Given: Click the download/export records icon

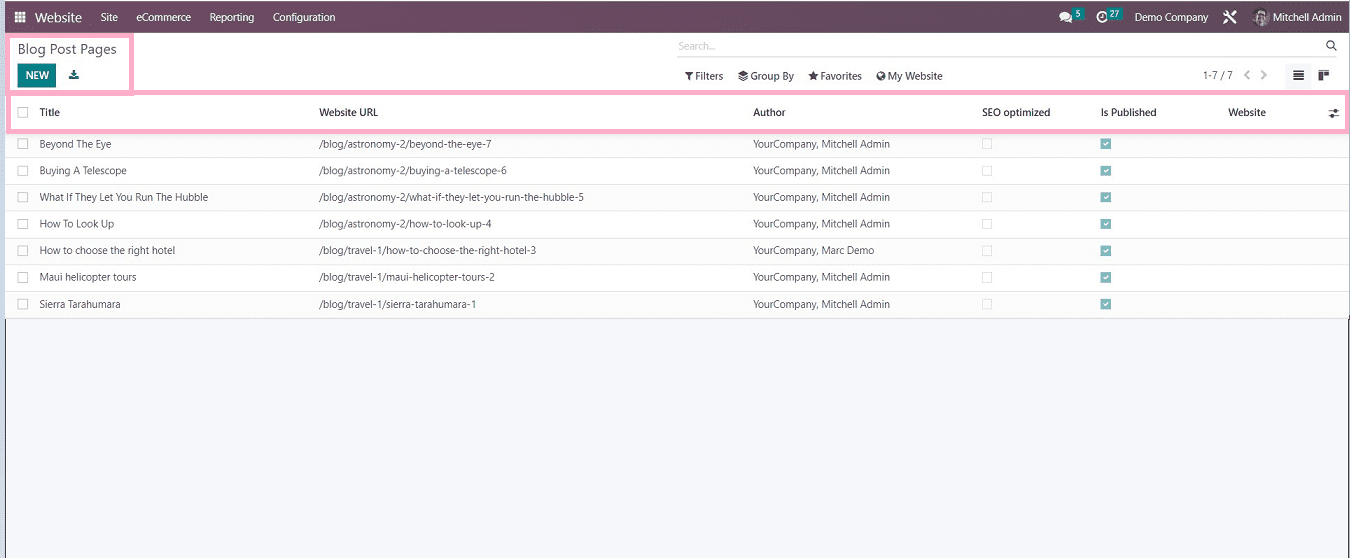Looking at the screenshot, I should click(74, 75).
